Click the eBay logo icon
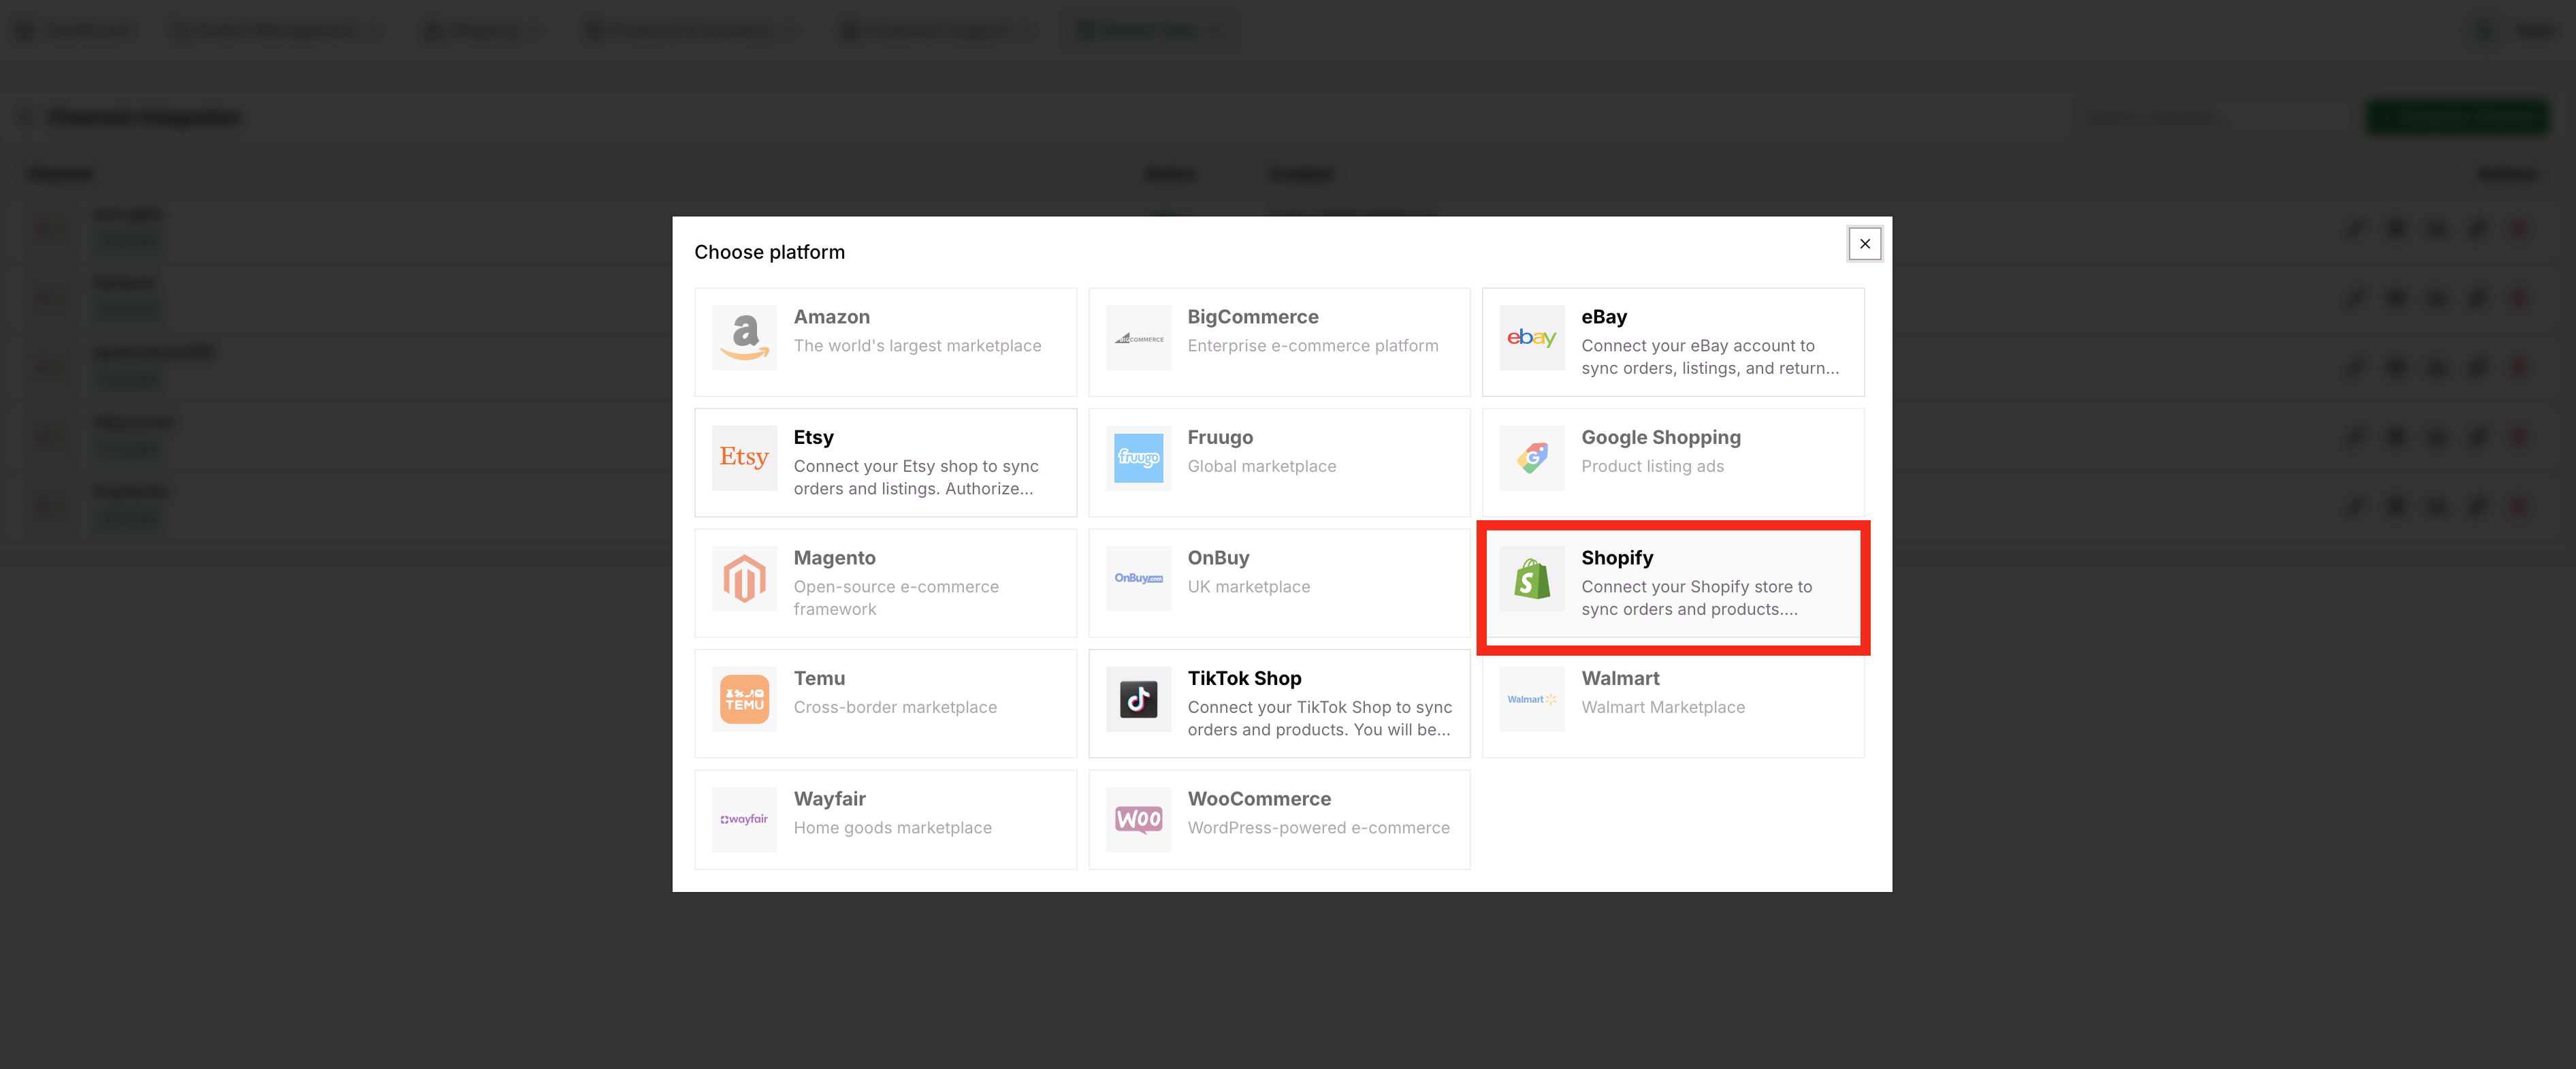 point(1532,338)
